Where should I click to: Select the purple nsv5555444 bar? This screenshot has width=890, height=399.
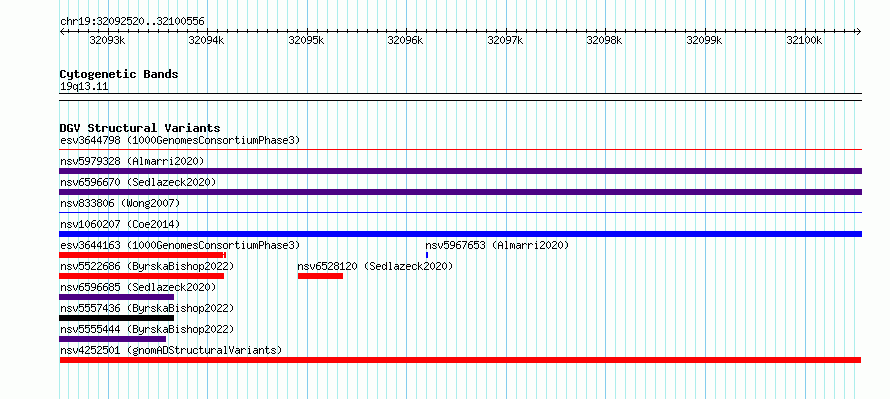click(112, 339)
